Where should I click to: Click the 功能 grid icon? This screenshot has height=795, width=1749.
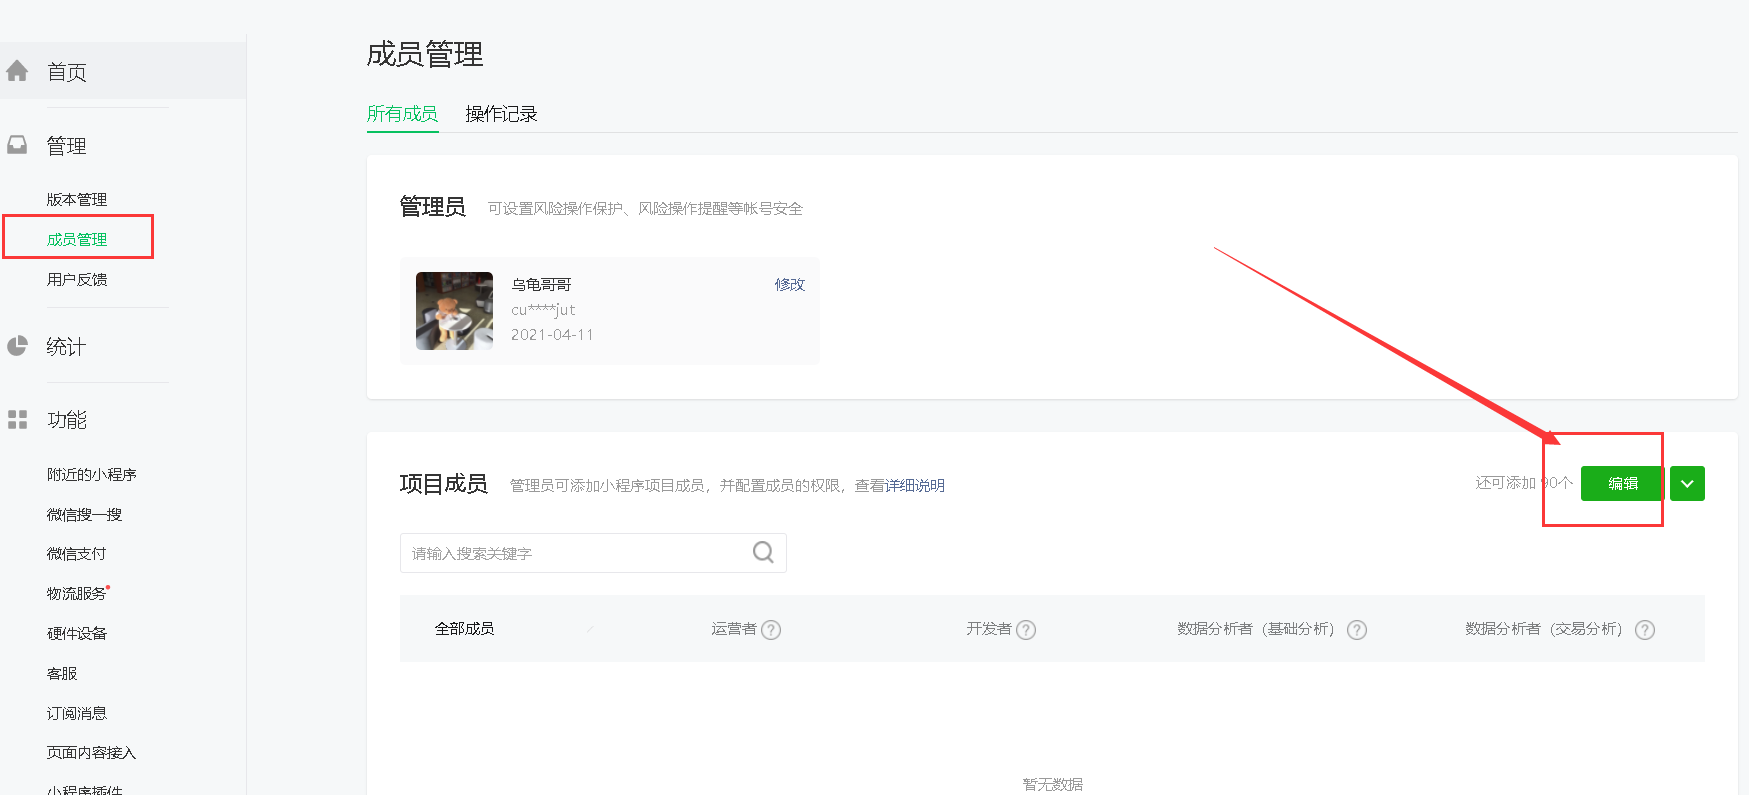click(17, 419)
